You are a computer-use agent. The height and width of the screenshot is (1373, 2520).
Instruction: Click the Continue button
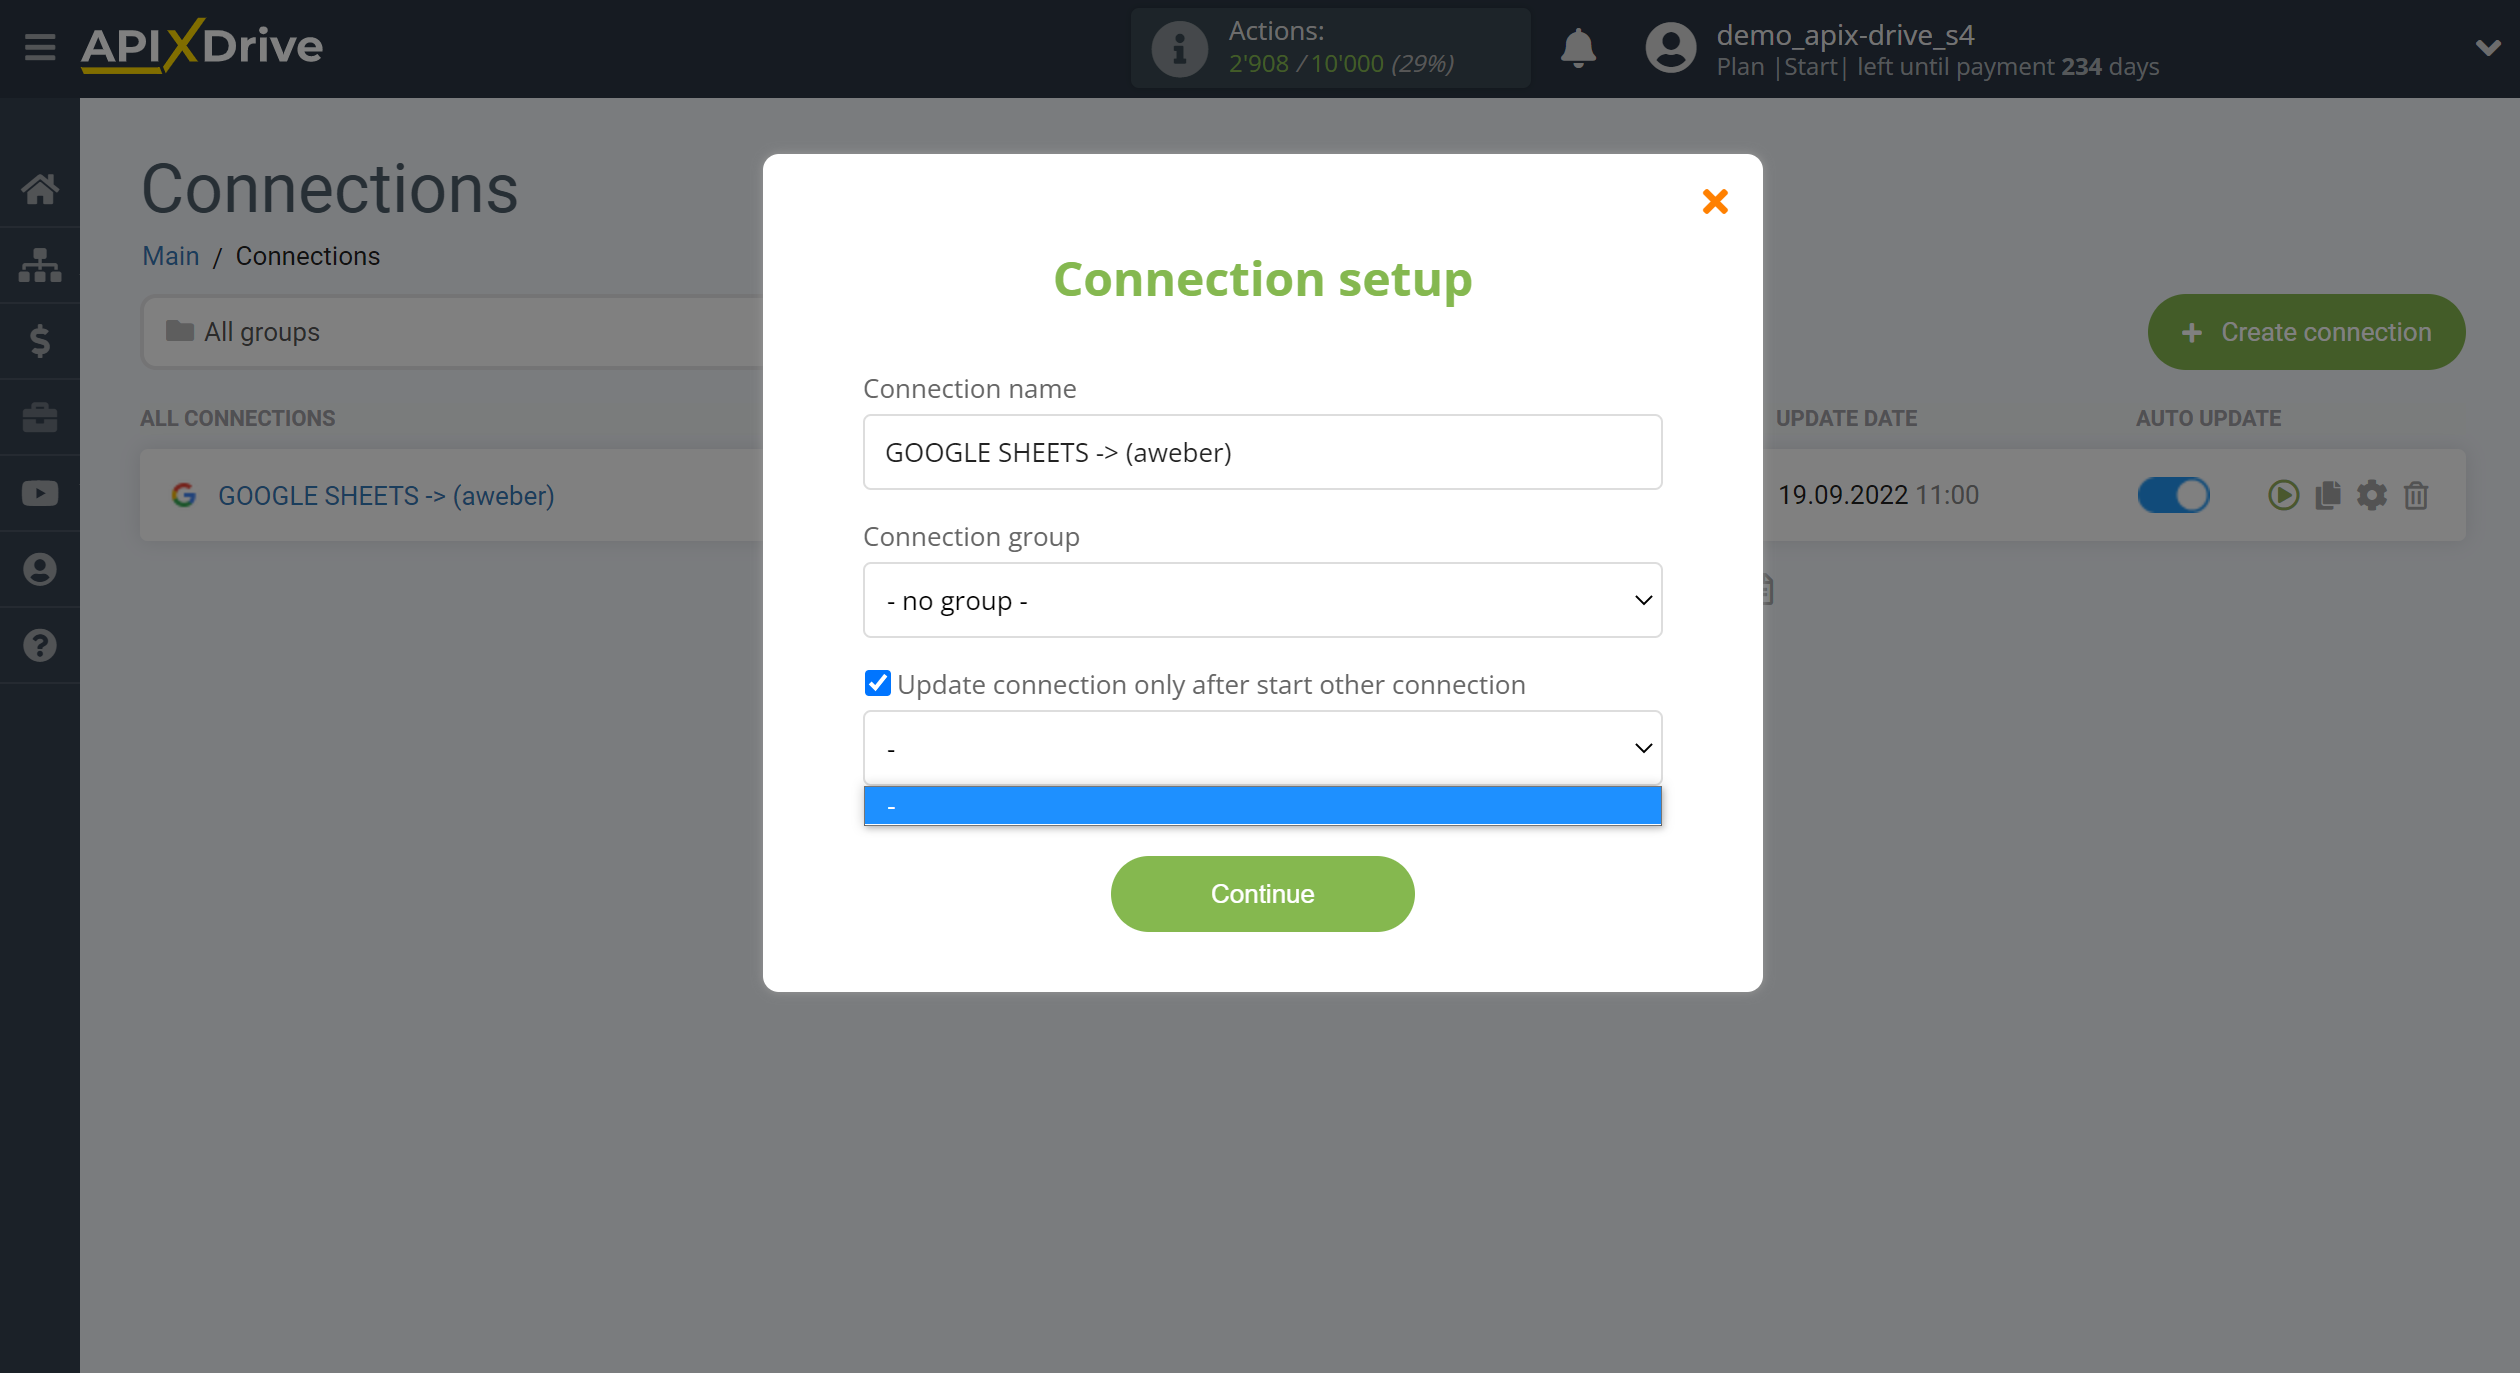[x=1263, y=893]
